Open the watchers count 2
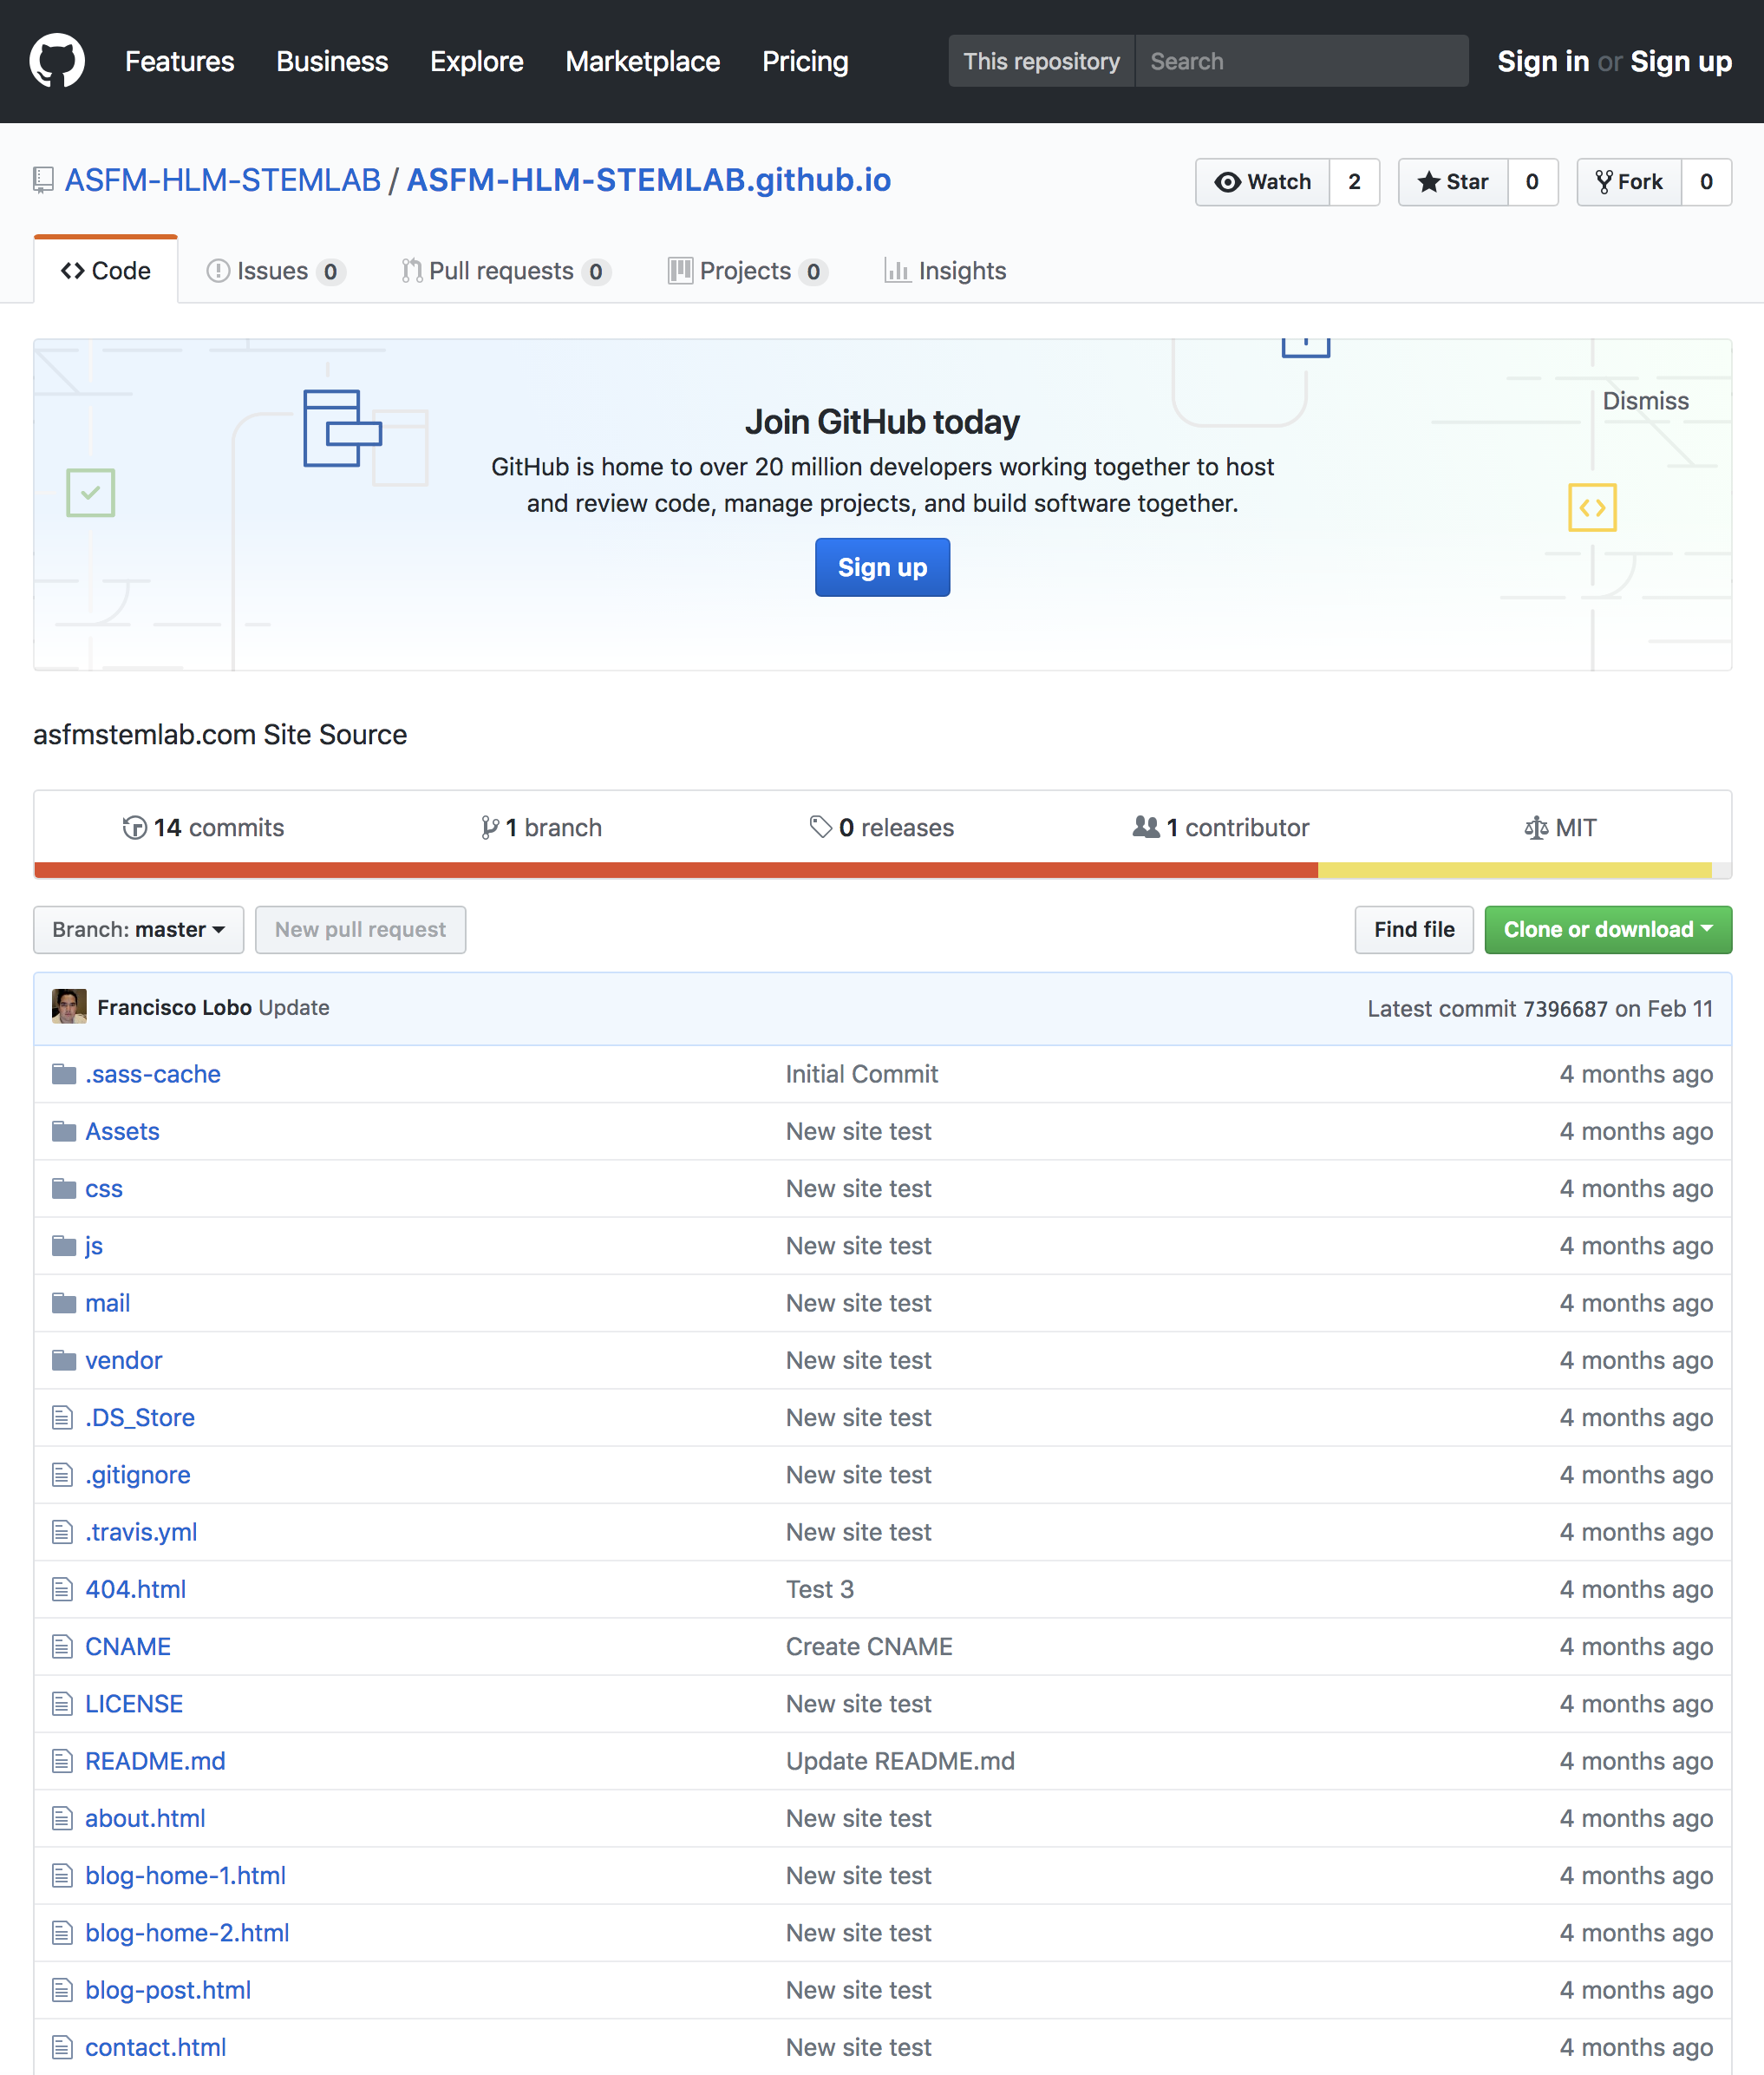1764x2075 pixels. 1355,182
